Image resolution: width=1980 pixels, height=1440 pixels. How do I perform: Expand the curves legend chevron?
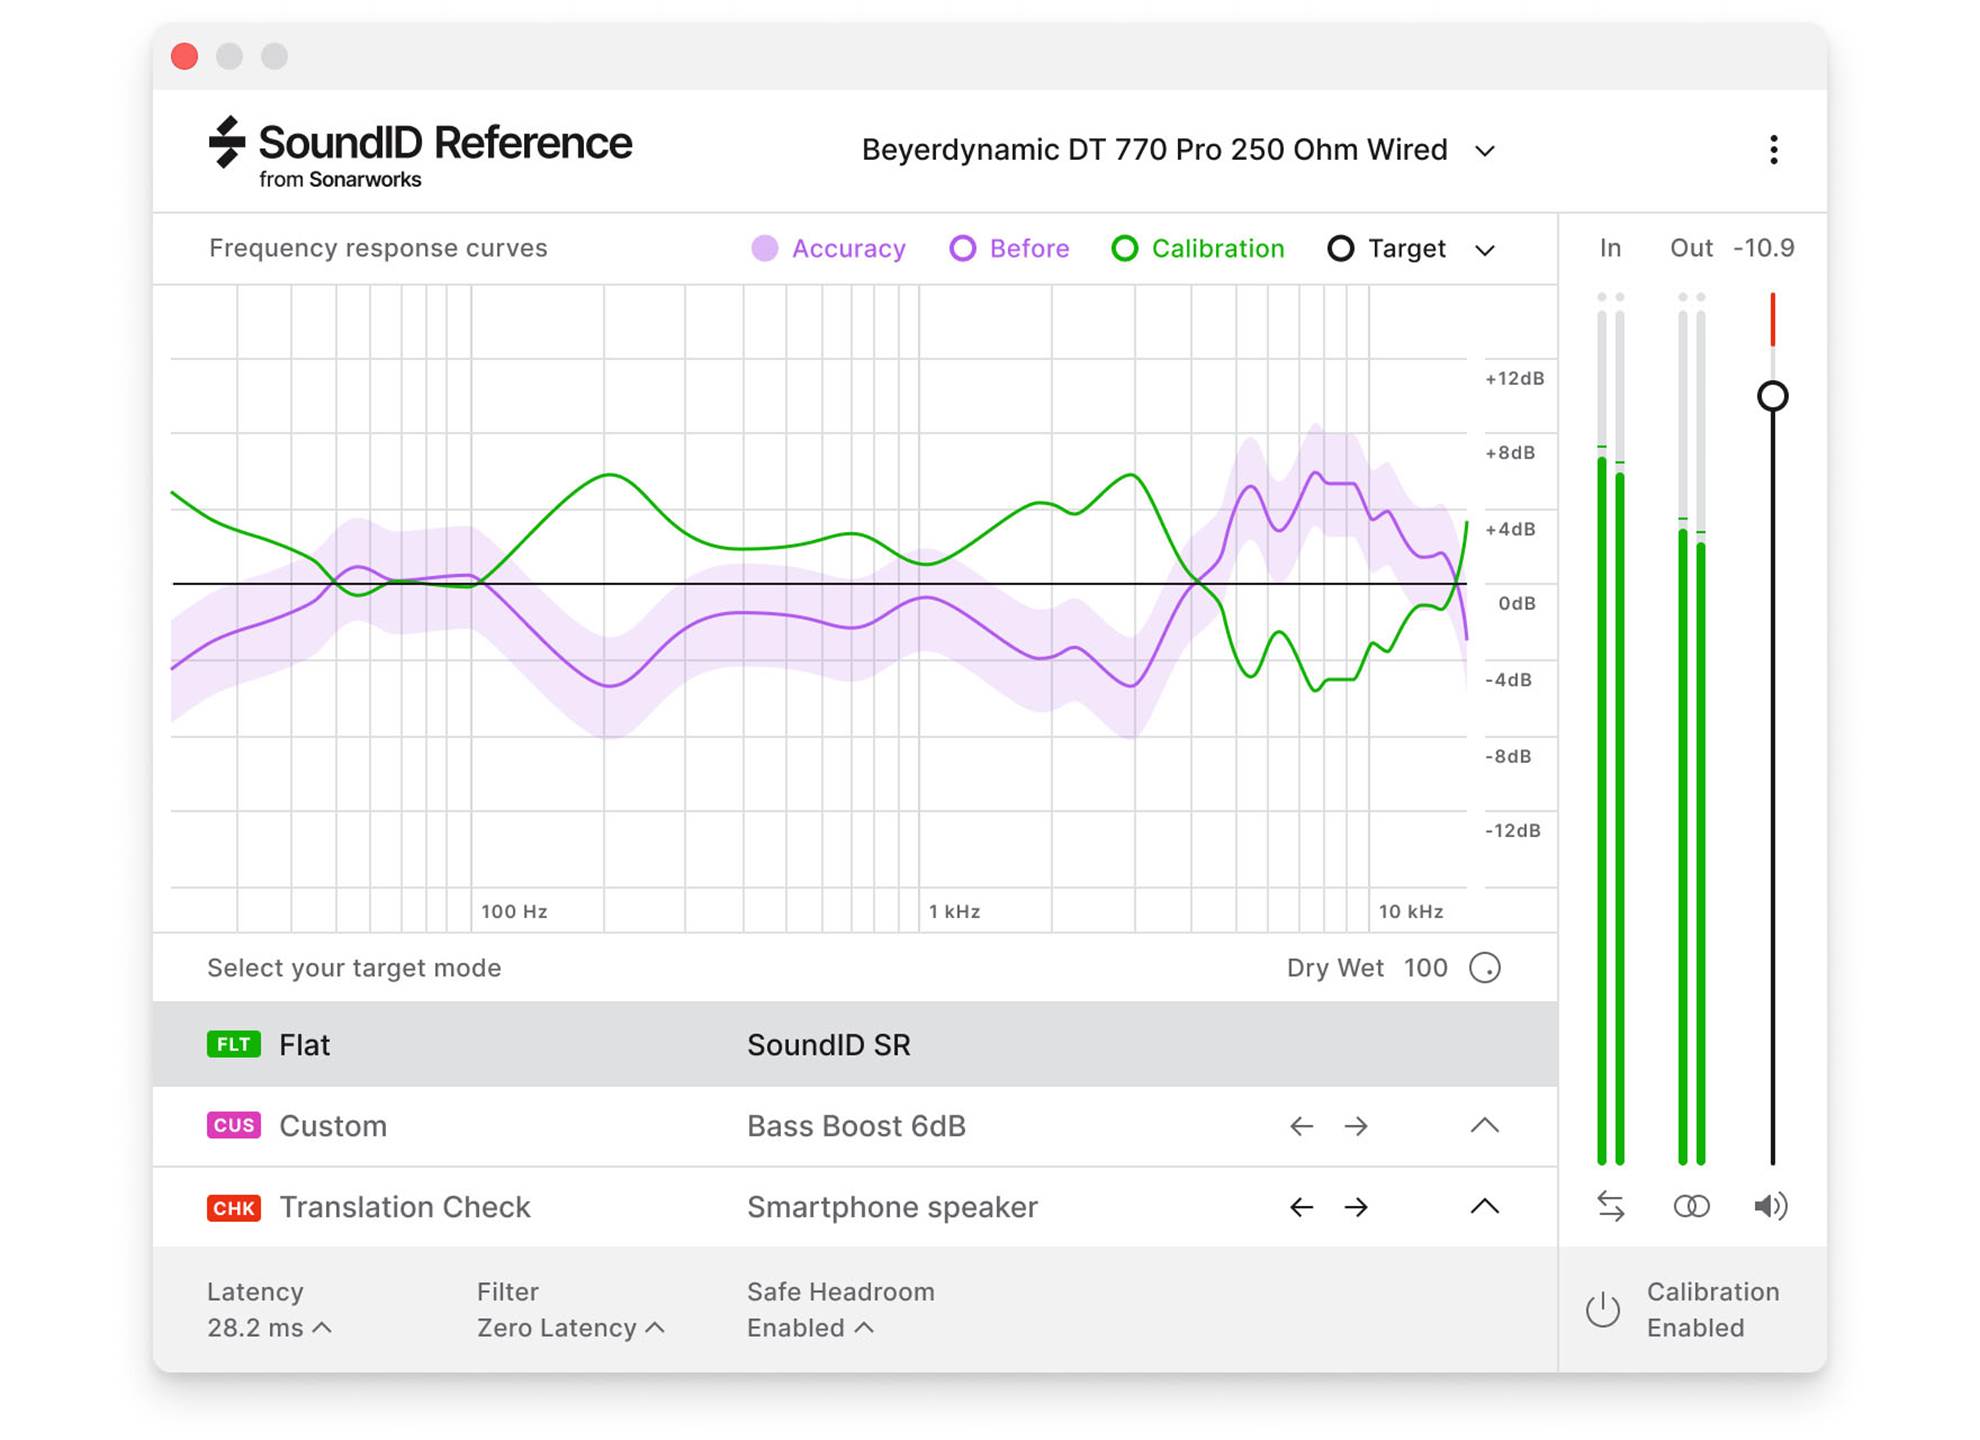[1485, 250]
